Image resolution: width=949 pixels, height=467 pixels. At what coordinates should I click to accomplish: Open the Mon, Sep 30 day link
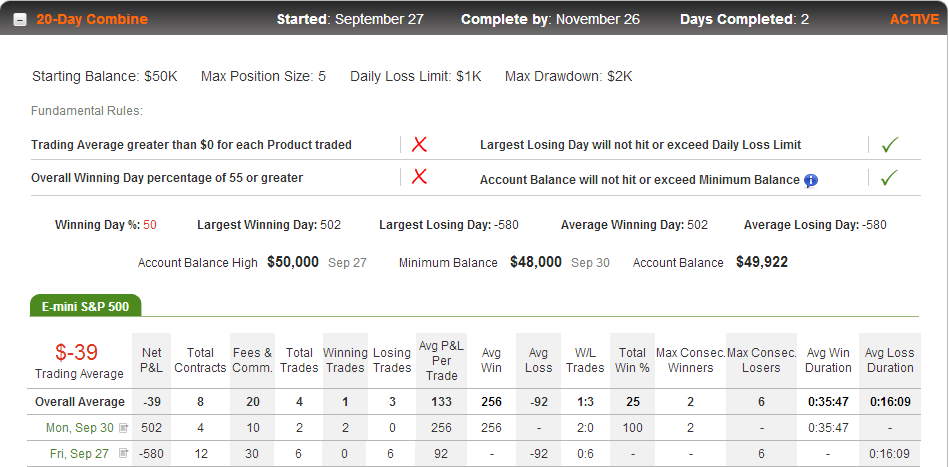point(80,428)
